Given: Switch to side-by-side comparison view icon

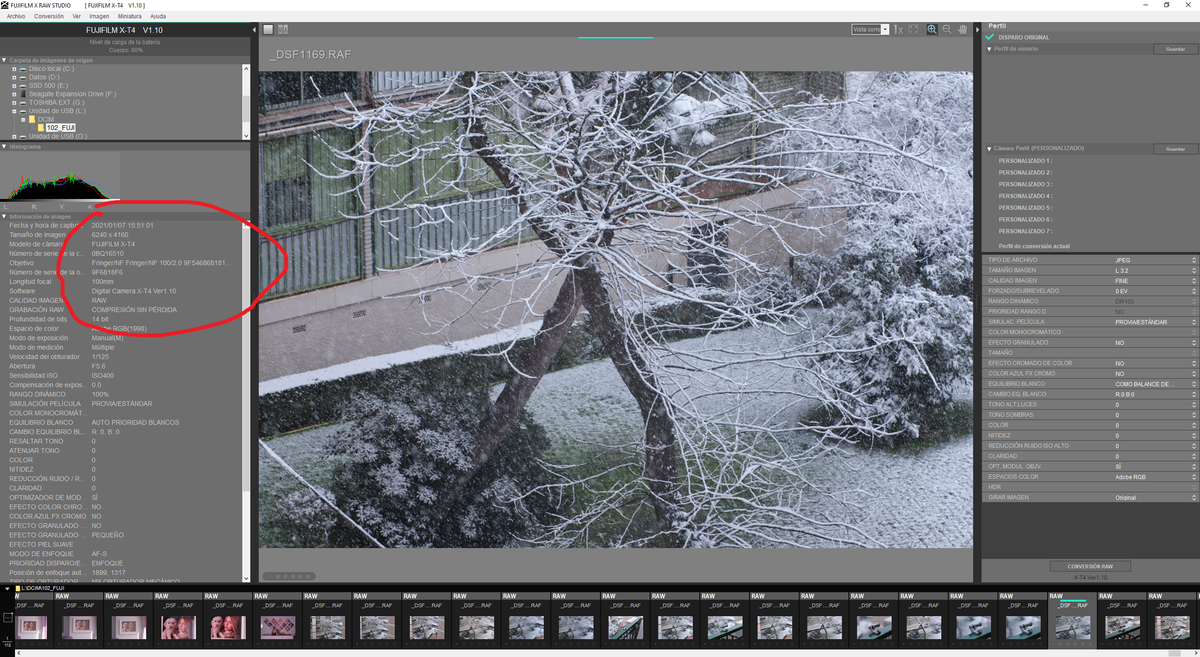Looking at the screenshot, I should point(283,30).
